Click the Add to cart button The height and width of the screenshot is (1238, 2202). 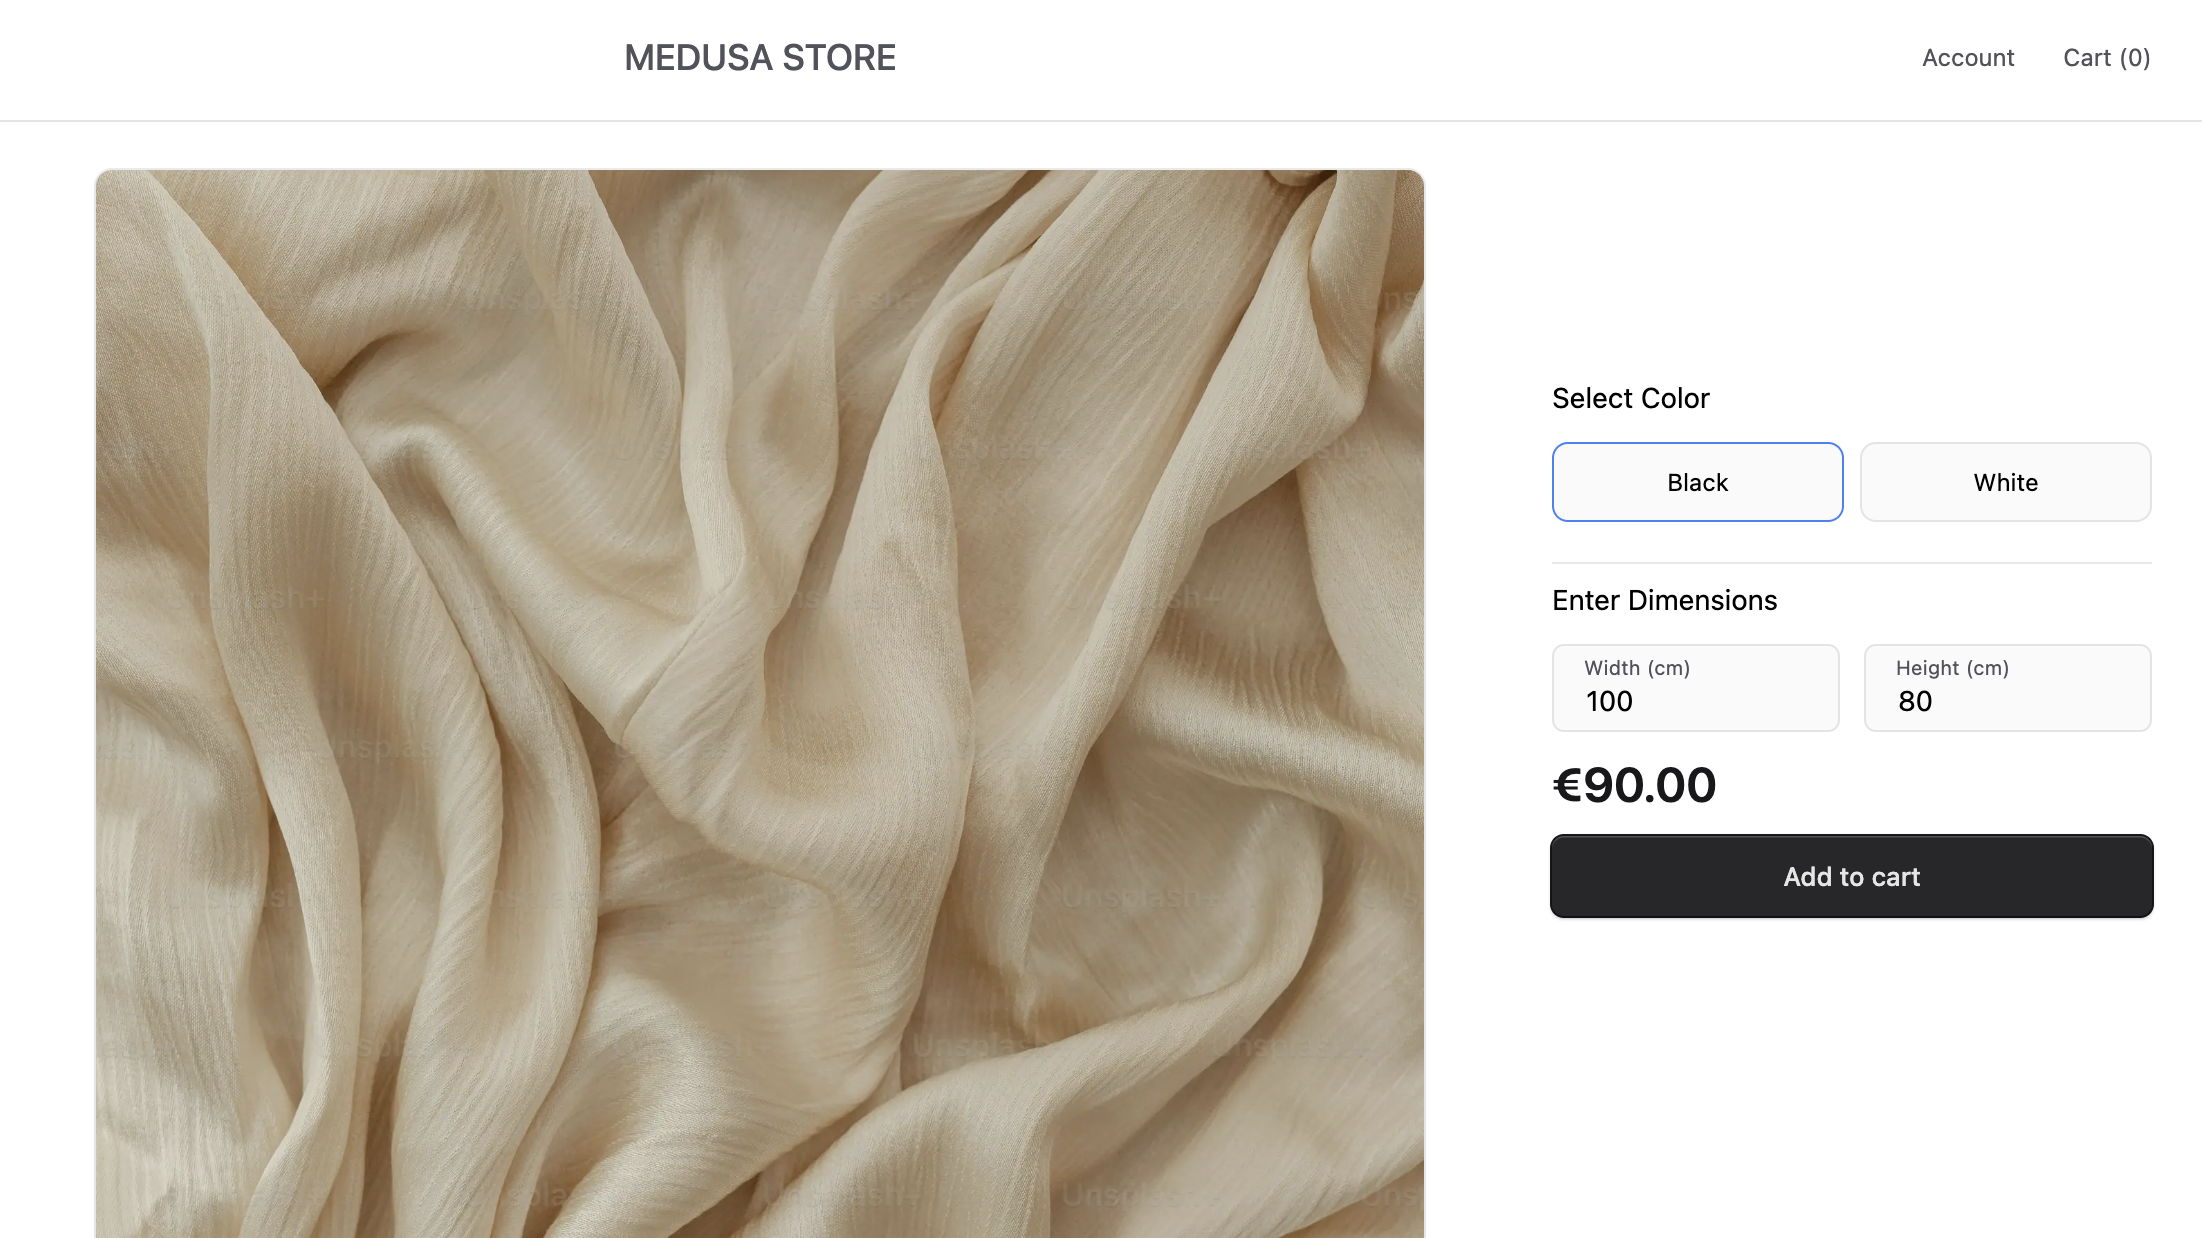[1851, 876]
